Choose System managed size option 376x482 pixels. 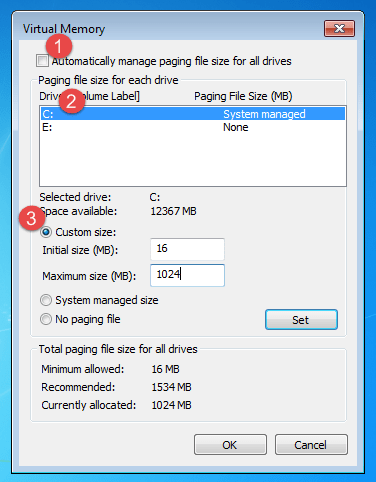pyautogui.click(x=46, y=300)
